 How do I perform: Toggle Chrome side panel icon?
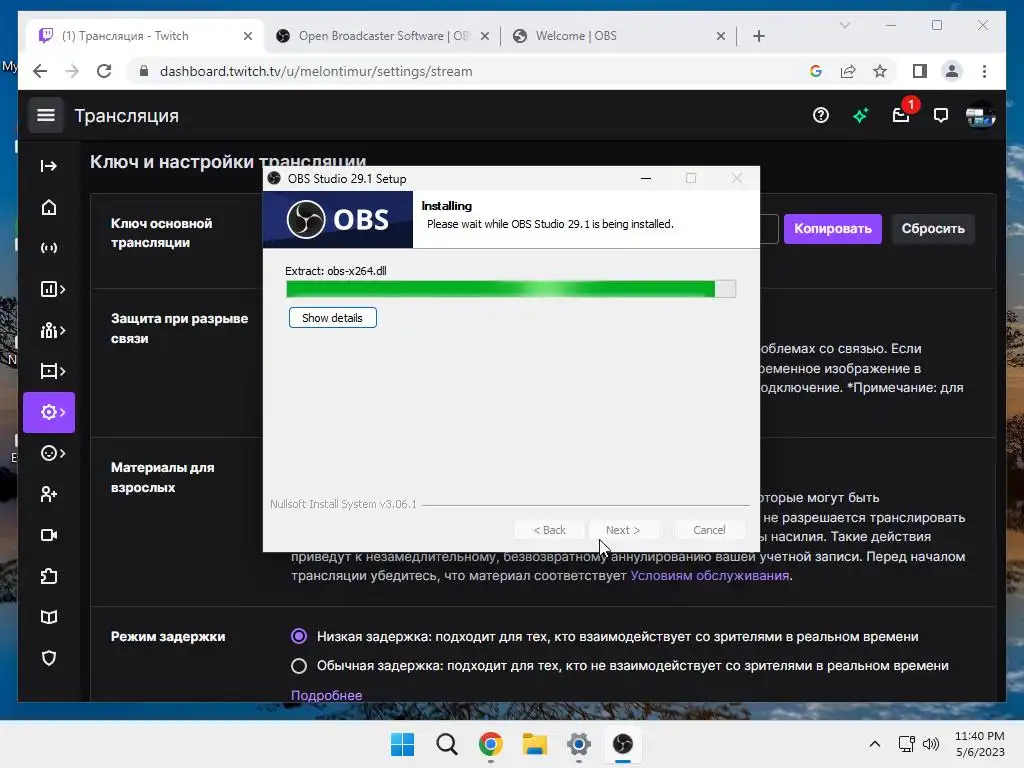pos(920,71)
